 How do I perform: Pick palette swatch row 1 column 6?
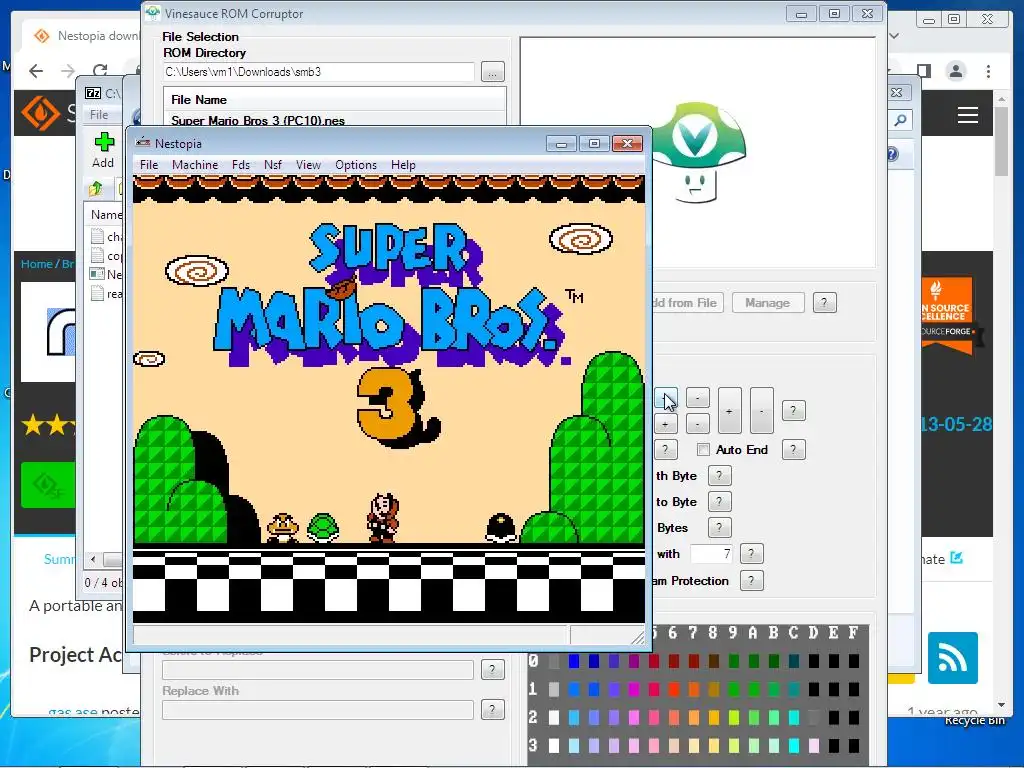[674, 689]
